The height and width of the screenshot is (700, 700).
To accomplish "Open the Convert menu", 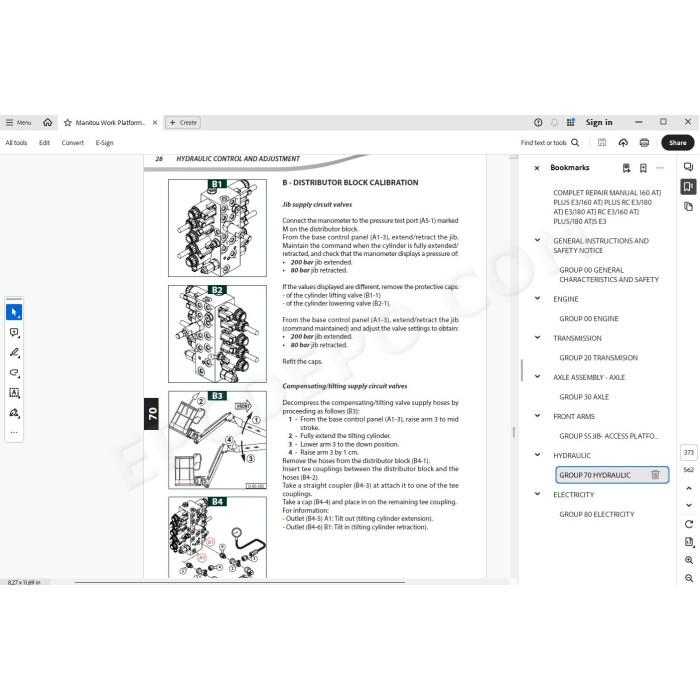I will 72,143.
